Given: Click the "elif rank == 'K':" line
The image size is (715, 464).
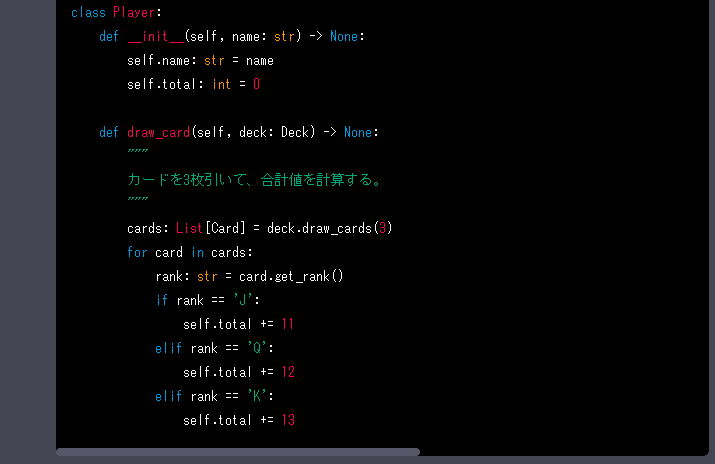Looking at the screenshot, I should (x=214, y=396).
